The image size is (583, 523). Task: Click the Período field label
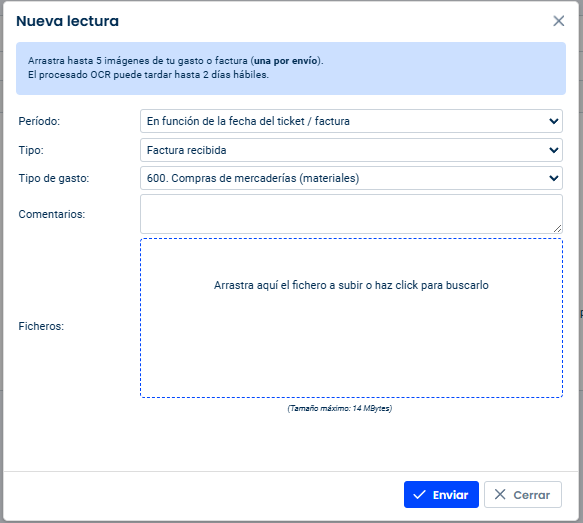pos(39,121)
